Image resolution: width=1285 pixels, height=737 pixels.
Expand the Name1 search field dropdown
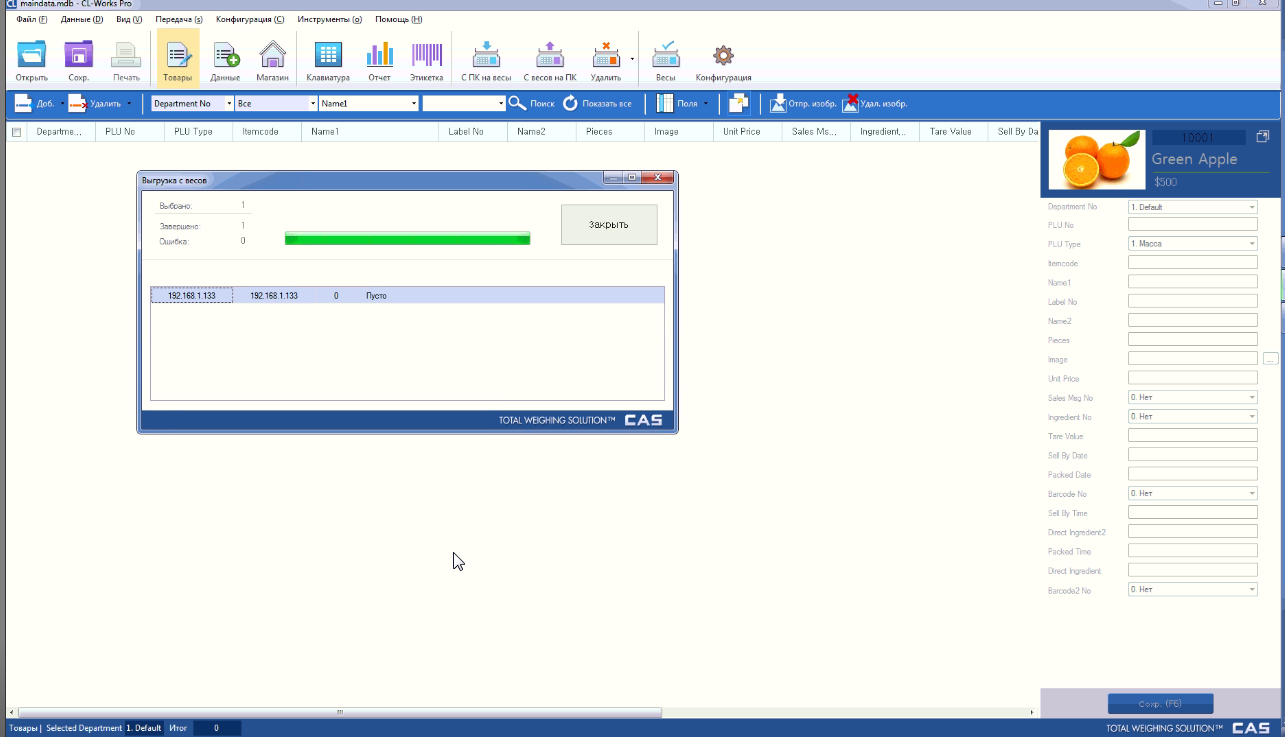click(x=414, y=103)
